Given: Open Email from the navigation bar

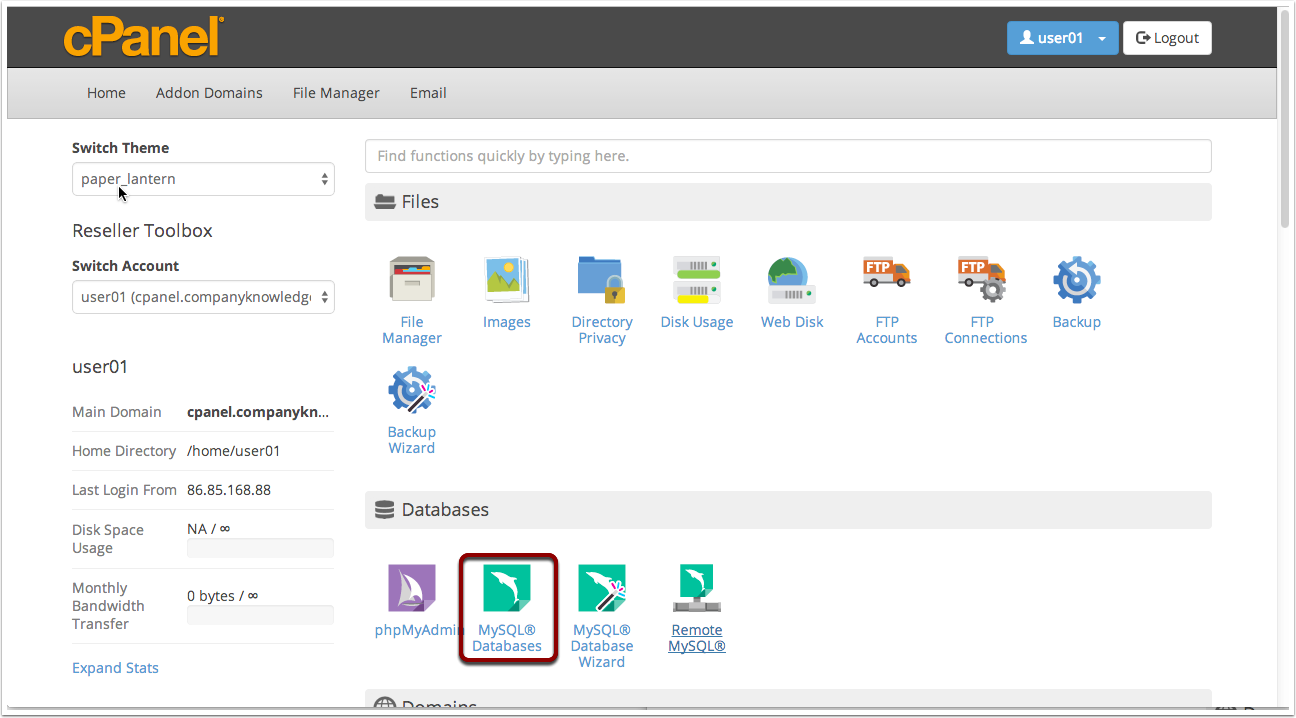Looking at the screenshot, I should click(428, 93).
